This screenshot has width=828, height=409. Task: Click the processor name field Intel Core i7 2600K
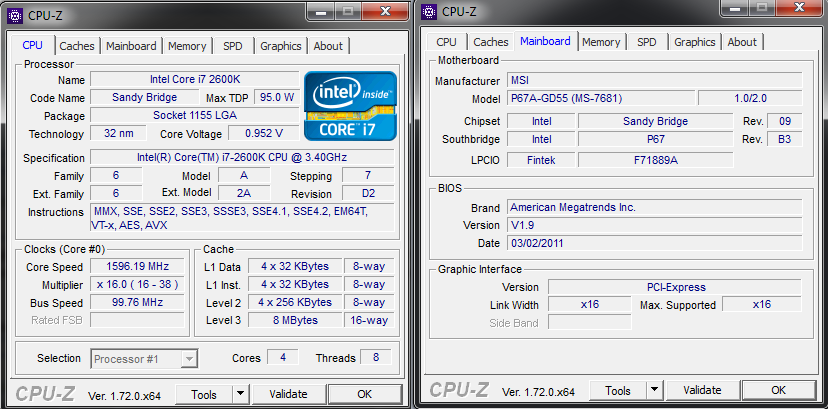click(x=195, y=79)
